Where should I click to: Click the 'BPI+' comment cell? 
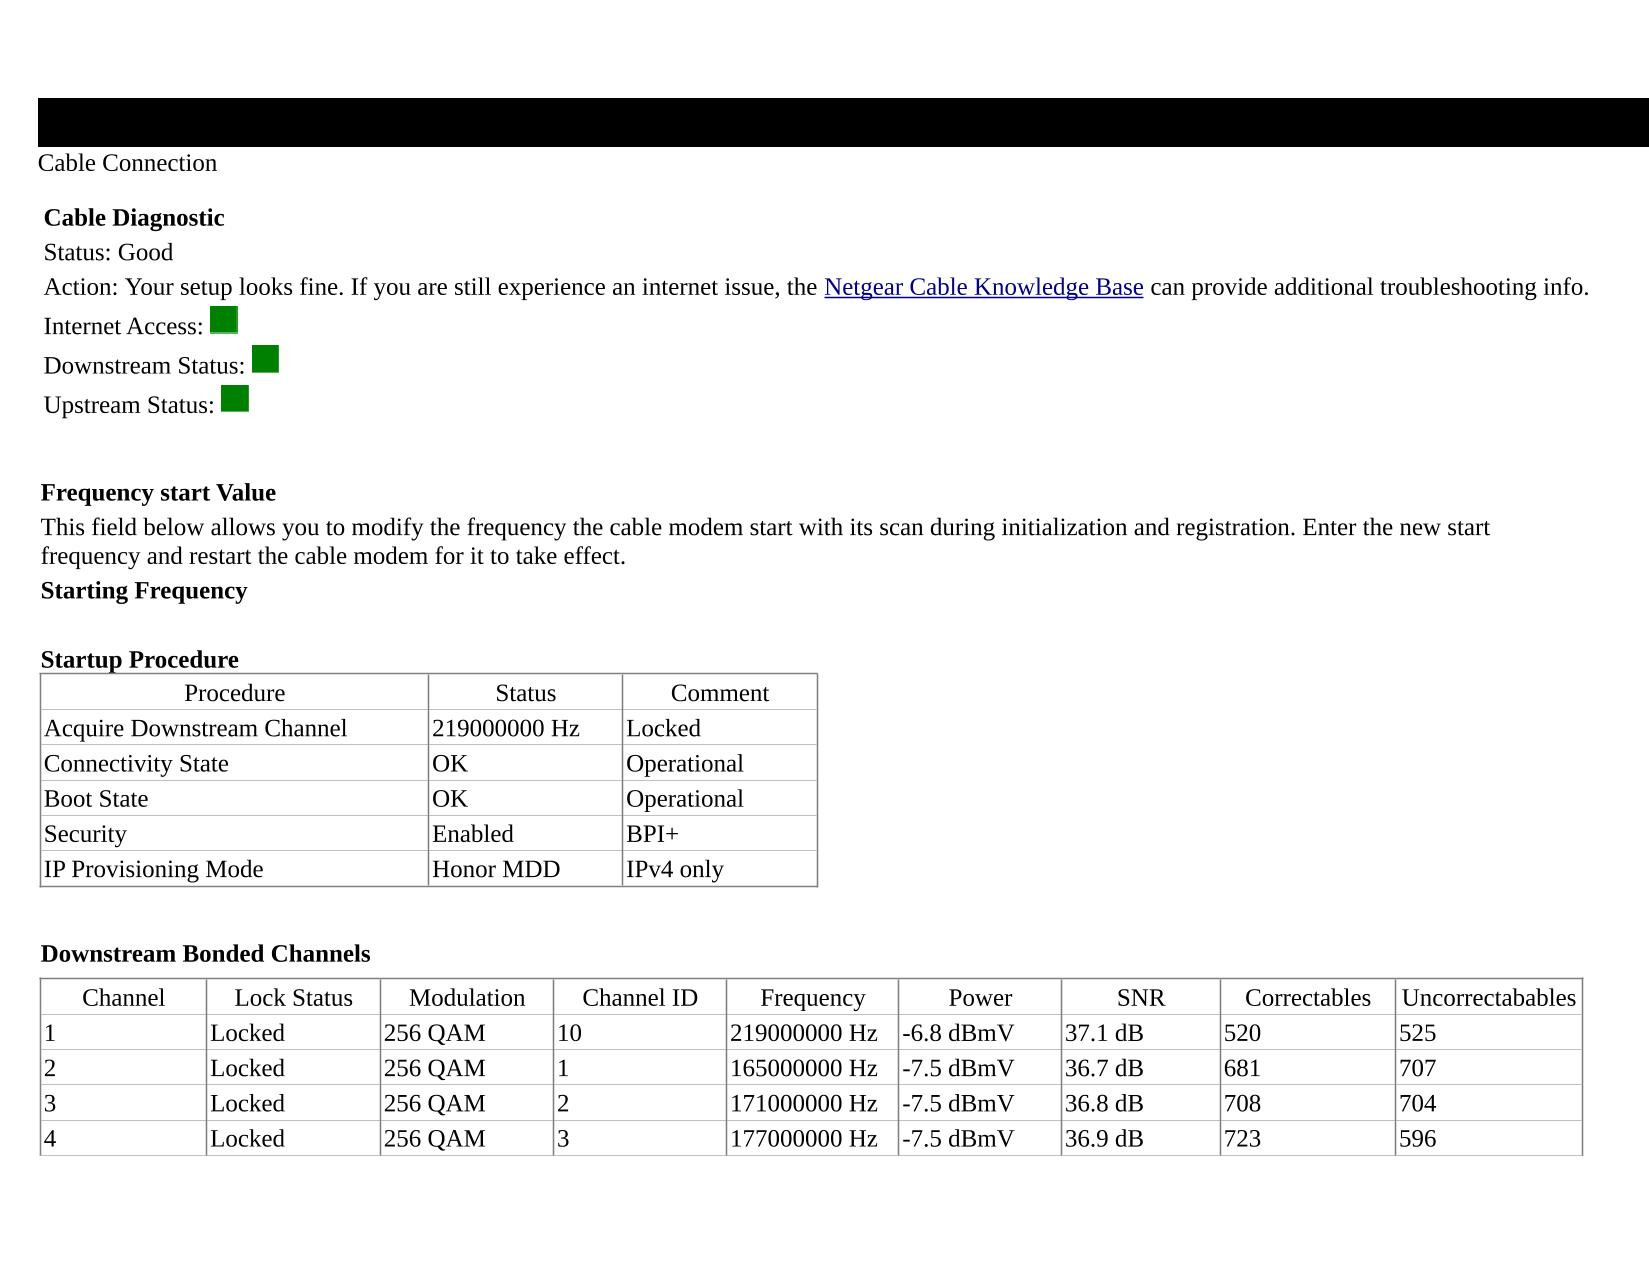720,834
